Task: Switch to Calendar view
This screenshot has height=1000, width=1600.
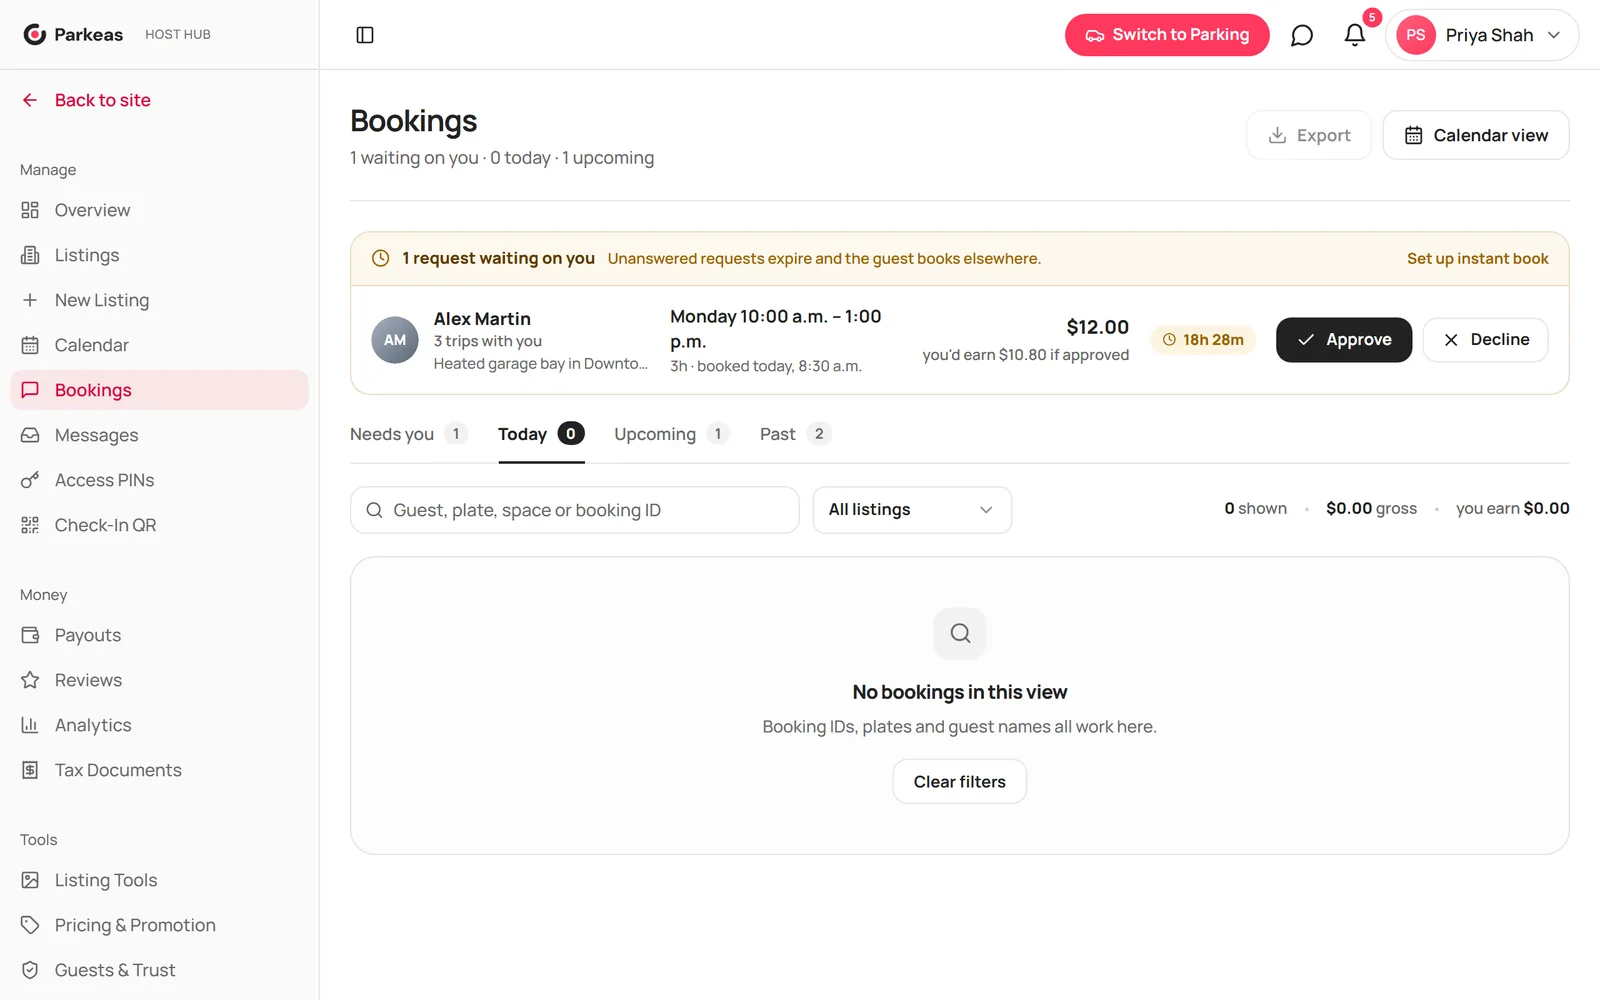Action: tap(1476, 135)
